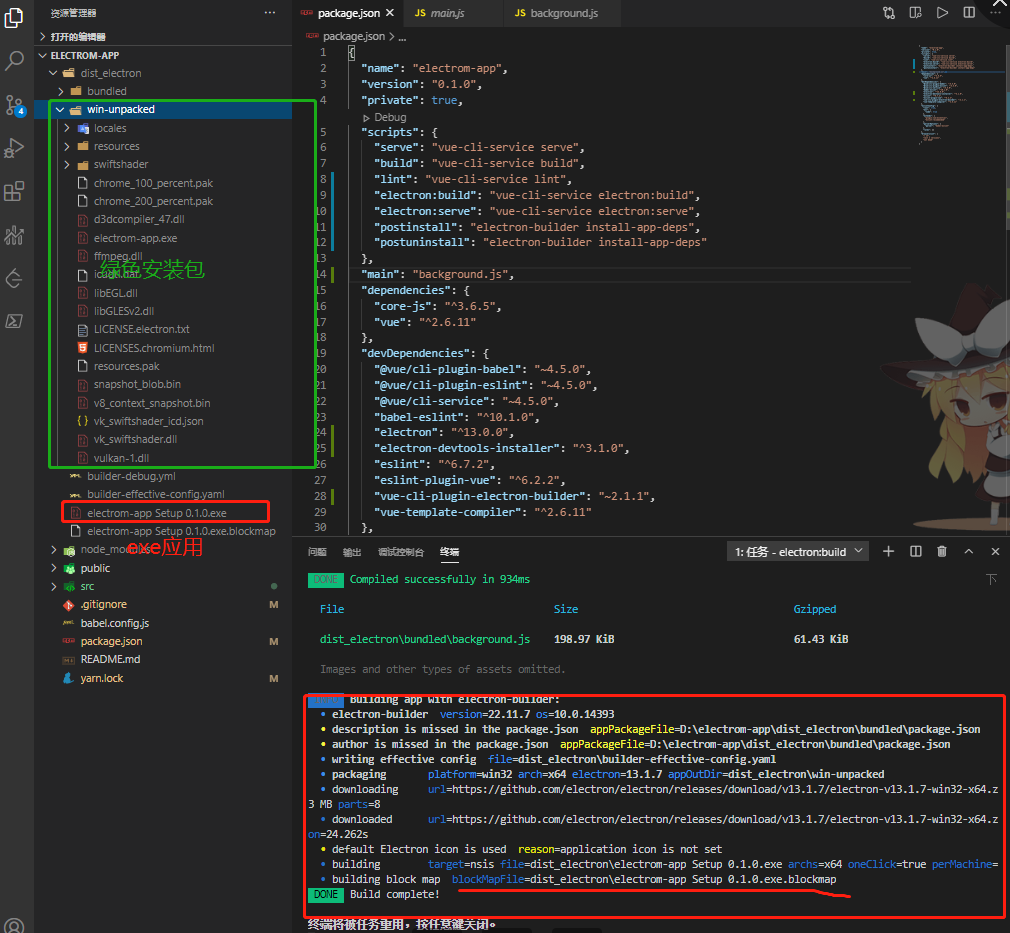
Task: Select electrom-app Setup 0.1.0.exe file
Action: tap(164, 513)
